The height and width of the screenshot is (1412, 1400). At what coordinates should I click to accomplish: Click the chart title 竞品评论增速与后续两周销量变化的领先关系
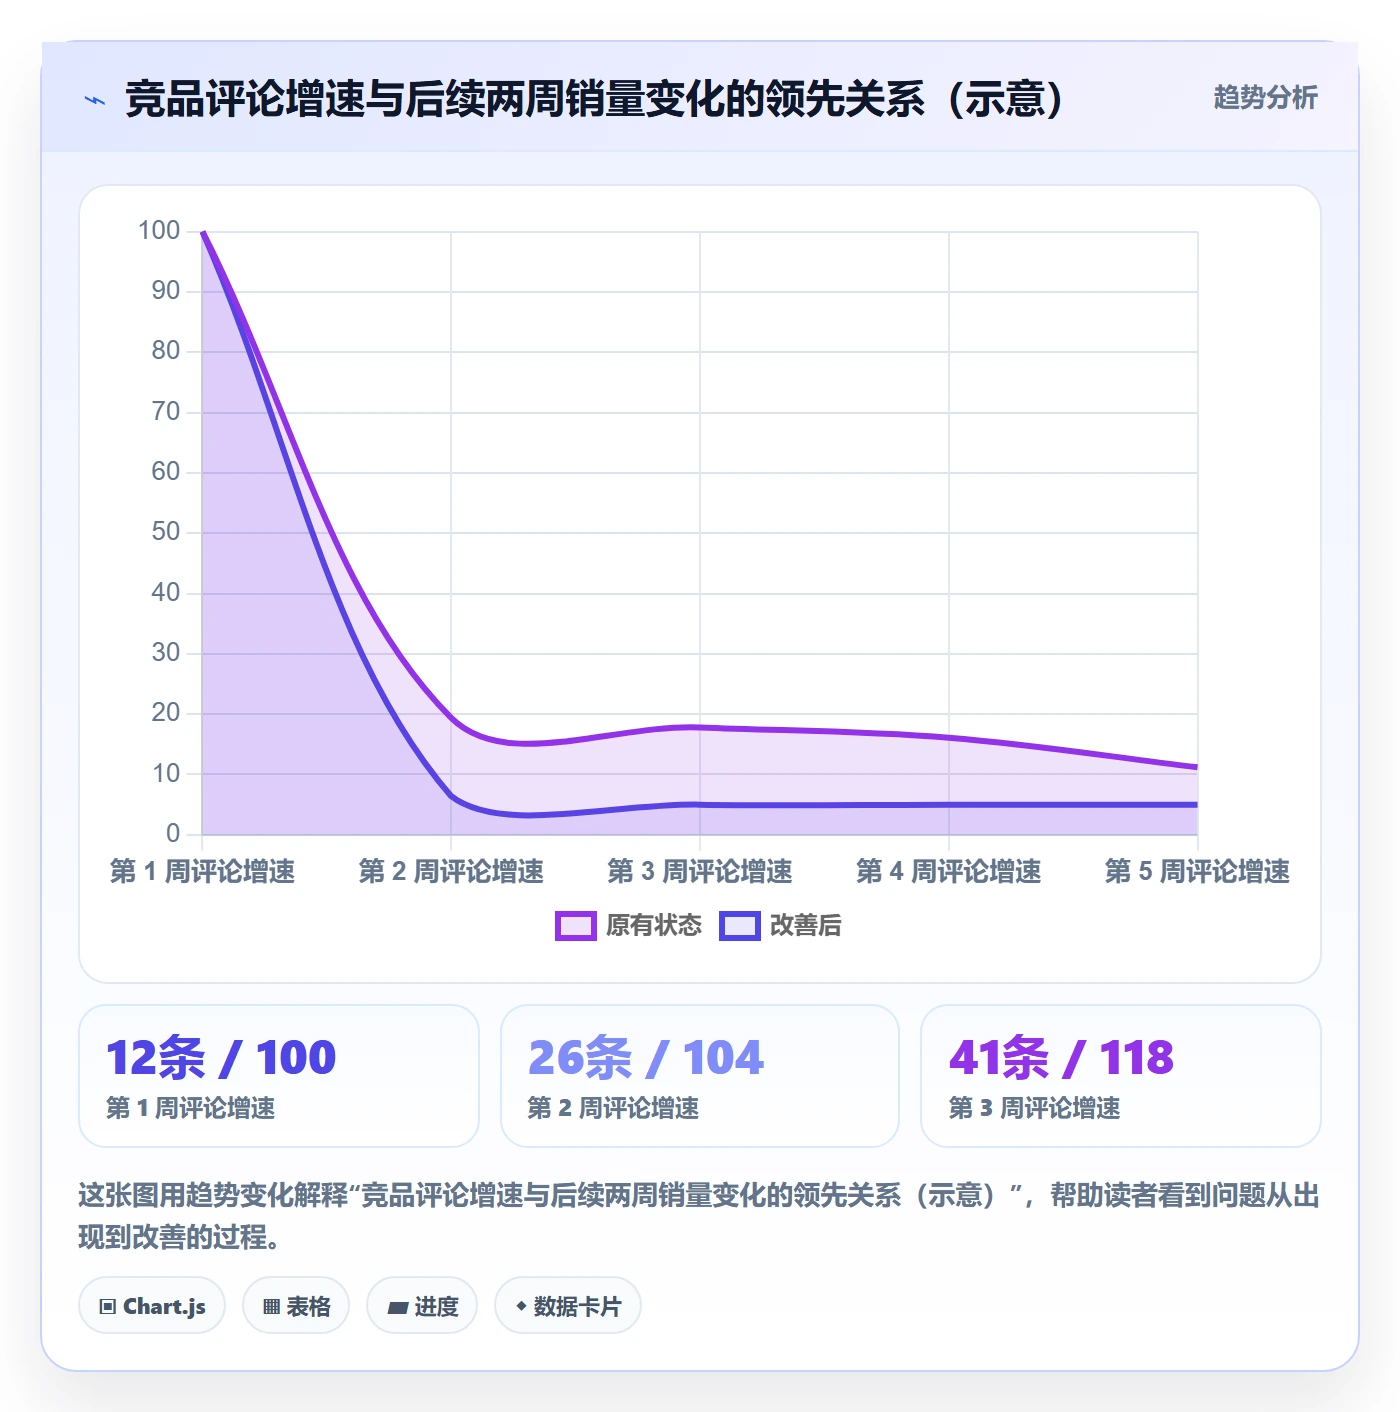point(594,99)
